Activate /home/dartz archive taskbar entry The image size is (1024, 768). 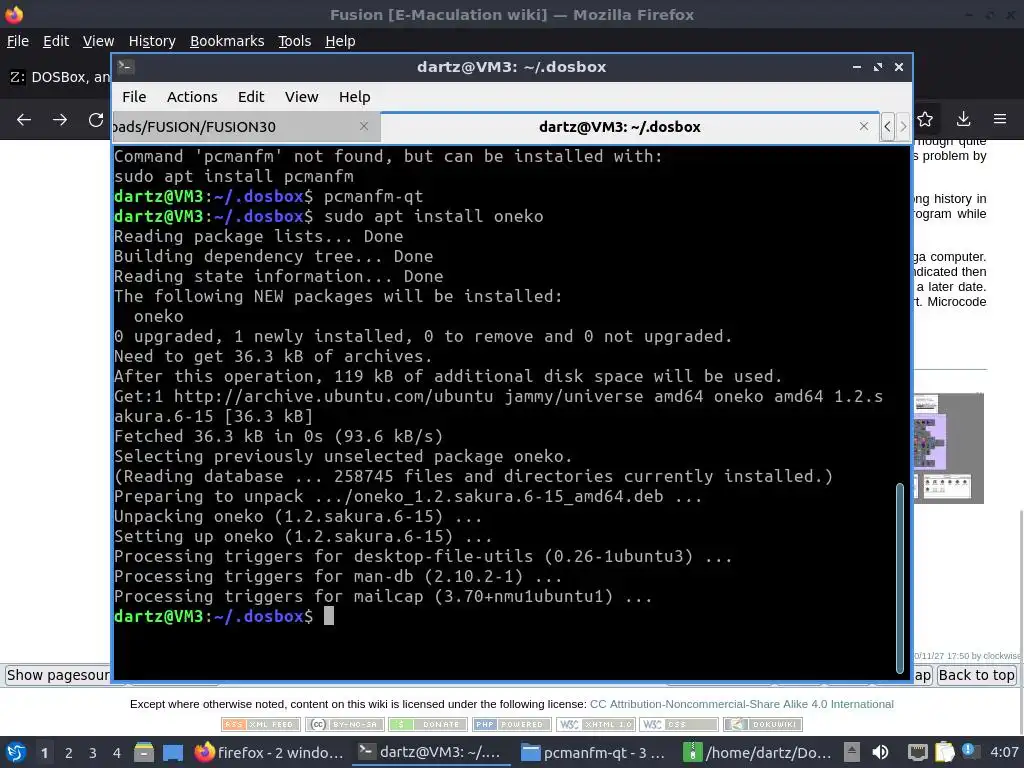(x=758, y=753)
